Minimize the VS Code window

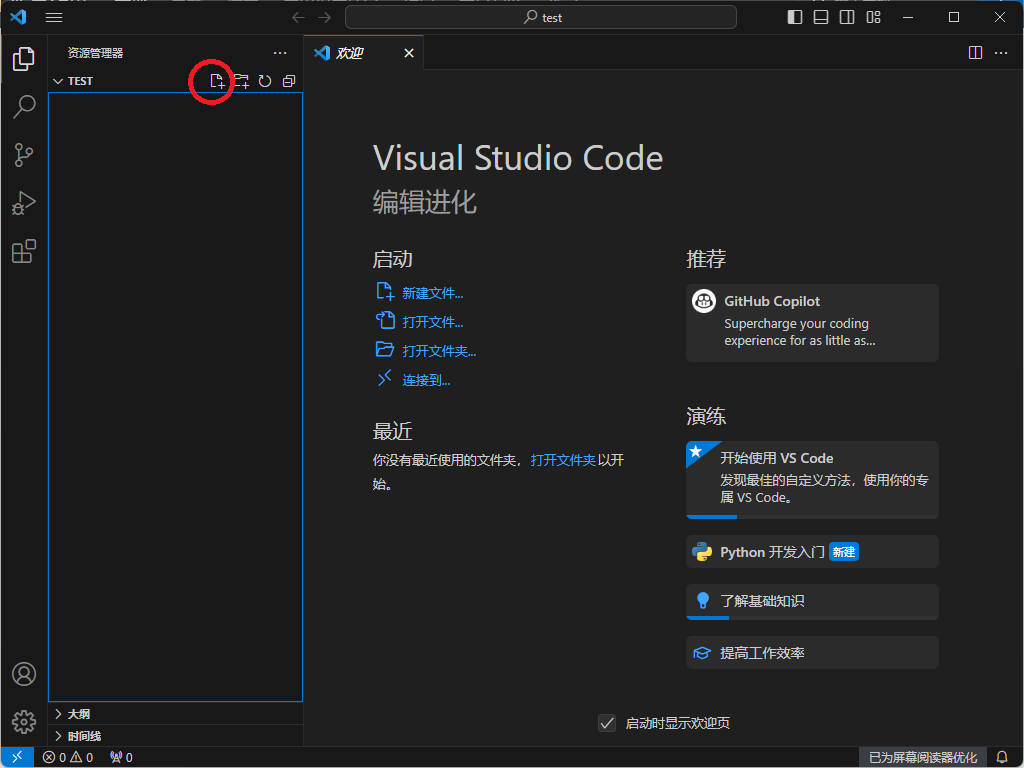coord(908,18)
